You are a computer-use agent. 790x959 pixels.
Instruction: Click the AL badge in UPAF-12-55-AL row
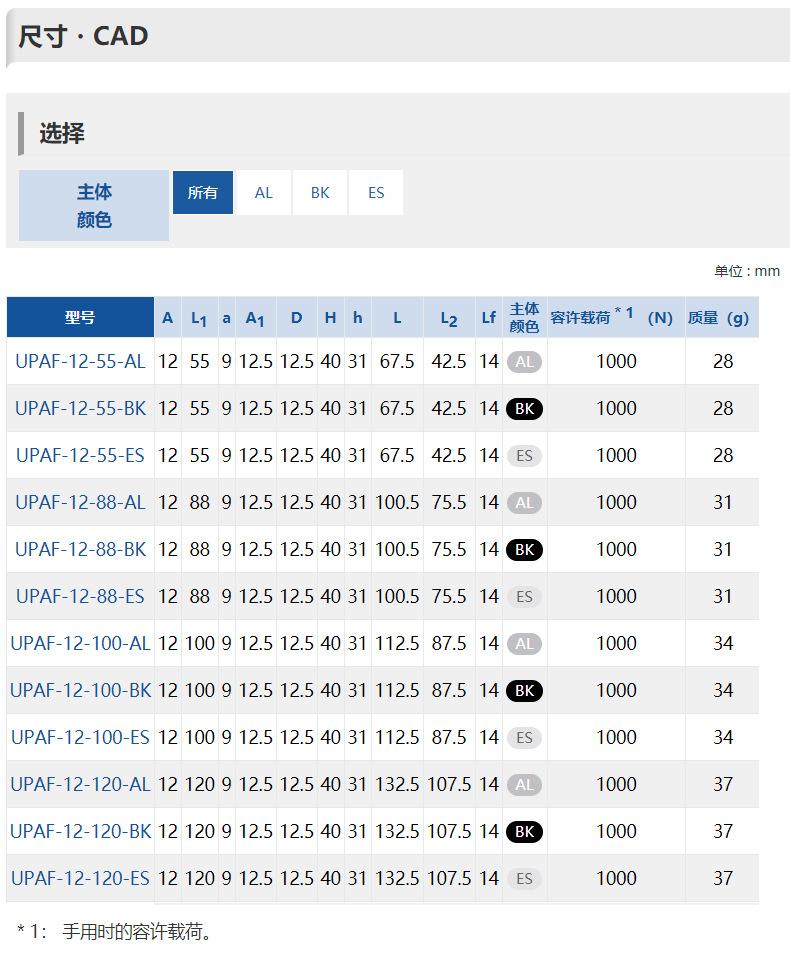[524, 362]
